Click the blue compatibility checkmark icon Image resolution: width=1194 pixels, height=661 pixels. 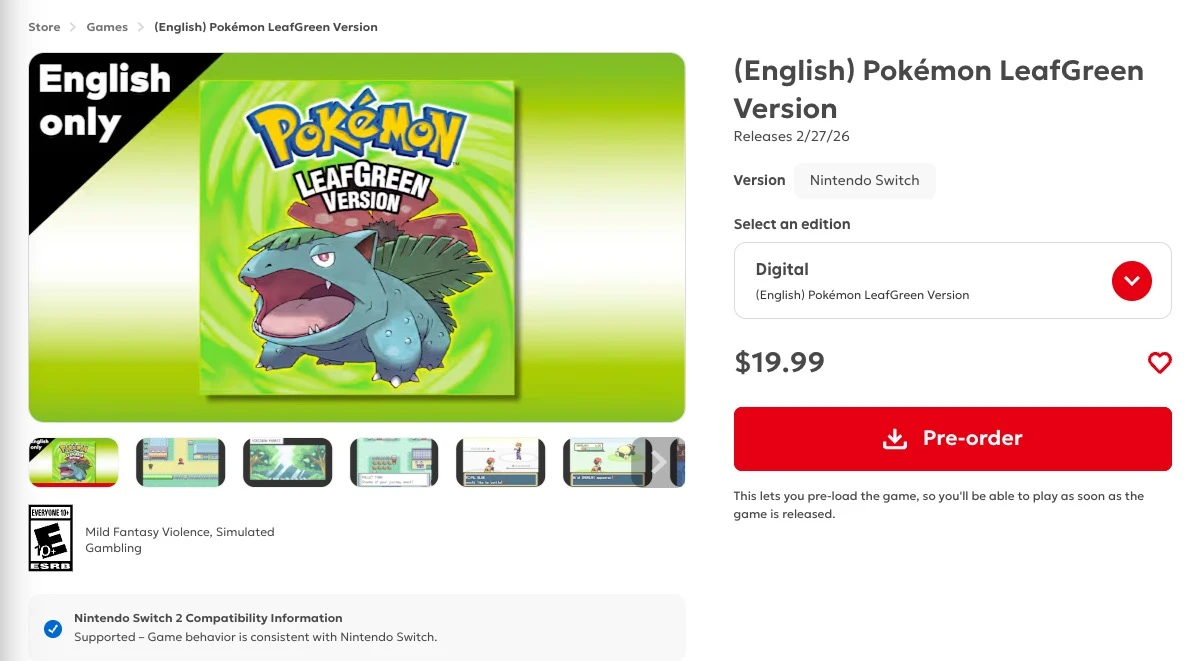[x=53, y=628]
